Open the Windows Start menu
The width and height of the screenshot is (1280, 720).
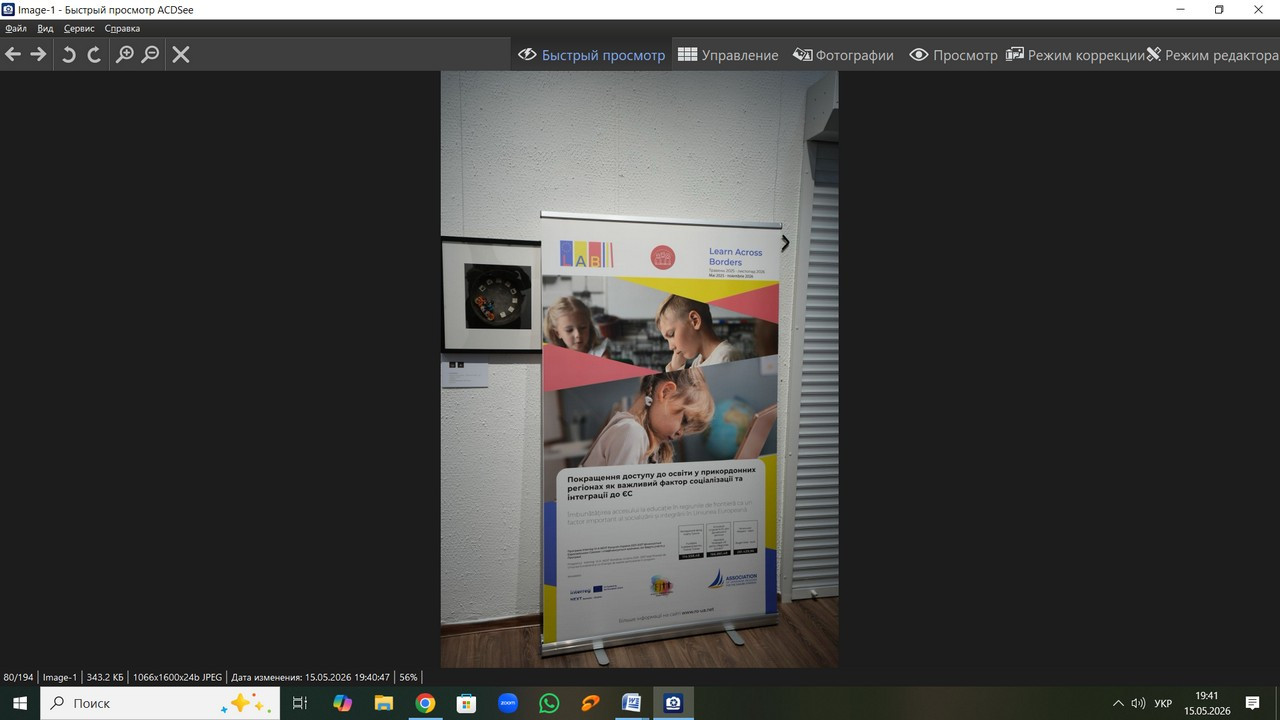point(20,703)
